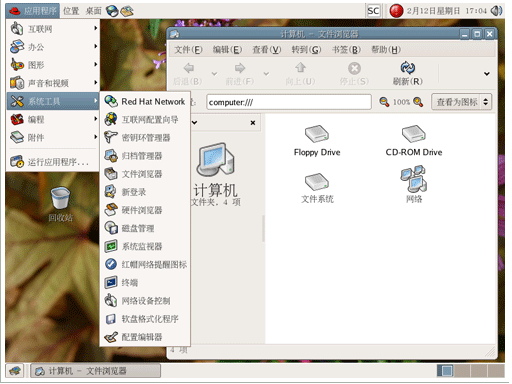This screenshot has height=384, width=512.
Task: Open the side pane selector dropdown
Action: tap(194, 122)
